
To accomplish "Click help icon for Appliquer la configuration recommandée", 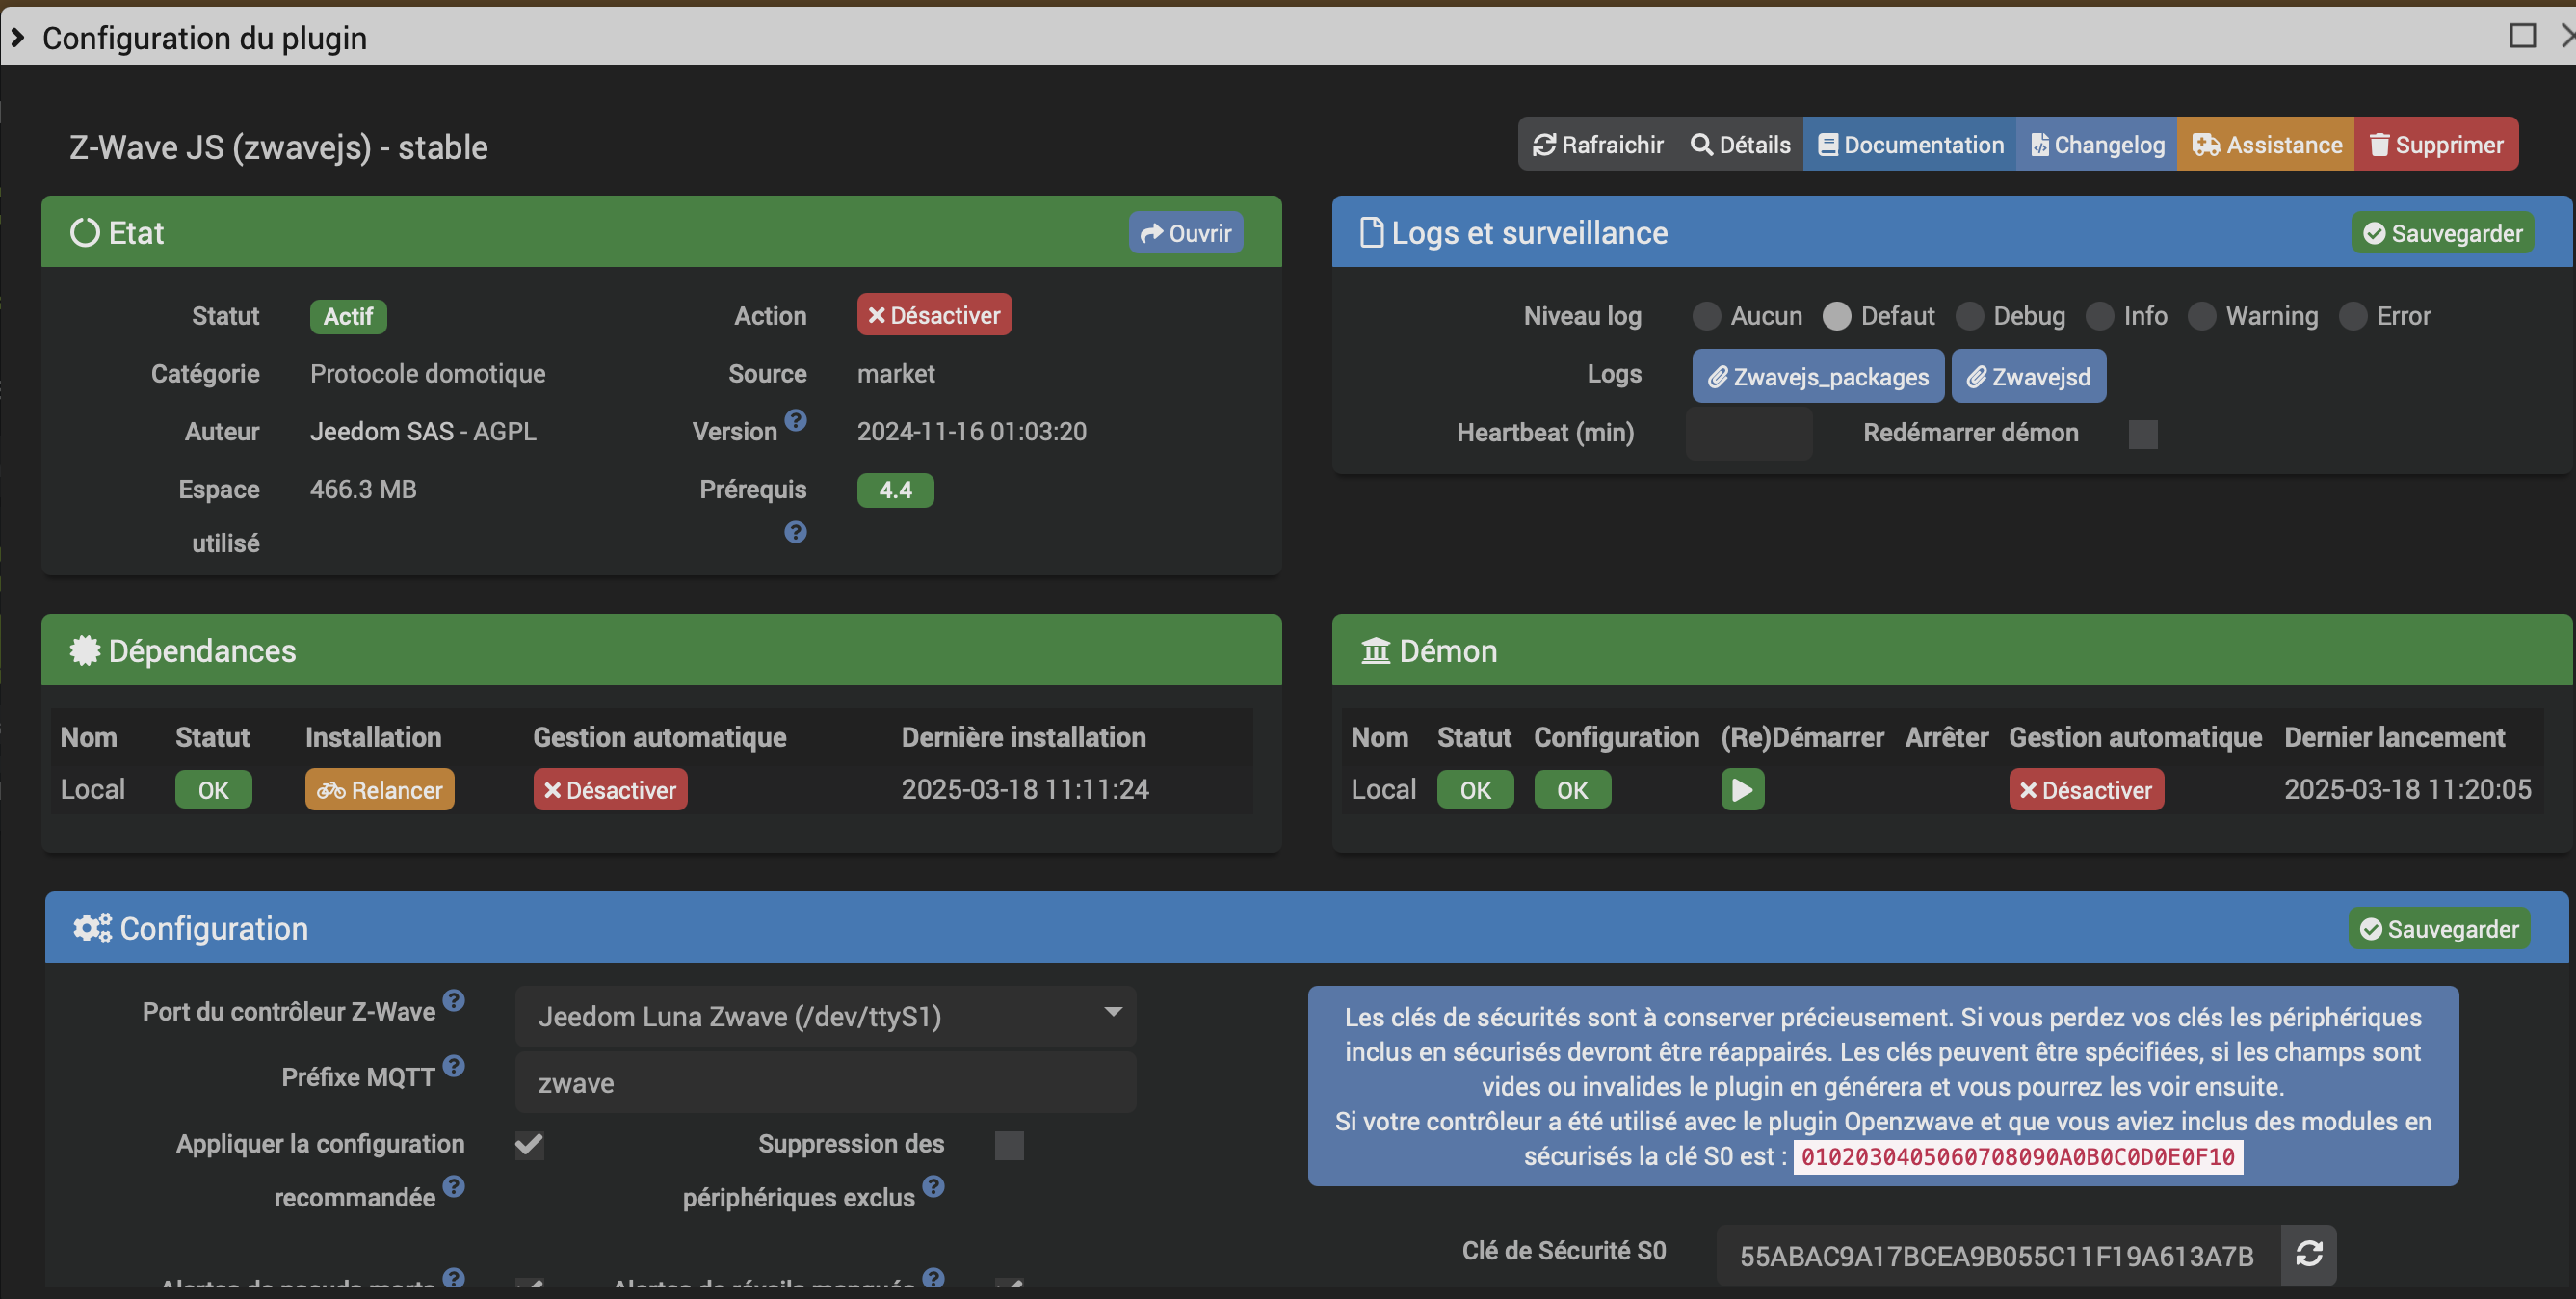I will coord(454,1187).
